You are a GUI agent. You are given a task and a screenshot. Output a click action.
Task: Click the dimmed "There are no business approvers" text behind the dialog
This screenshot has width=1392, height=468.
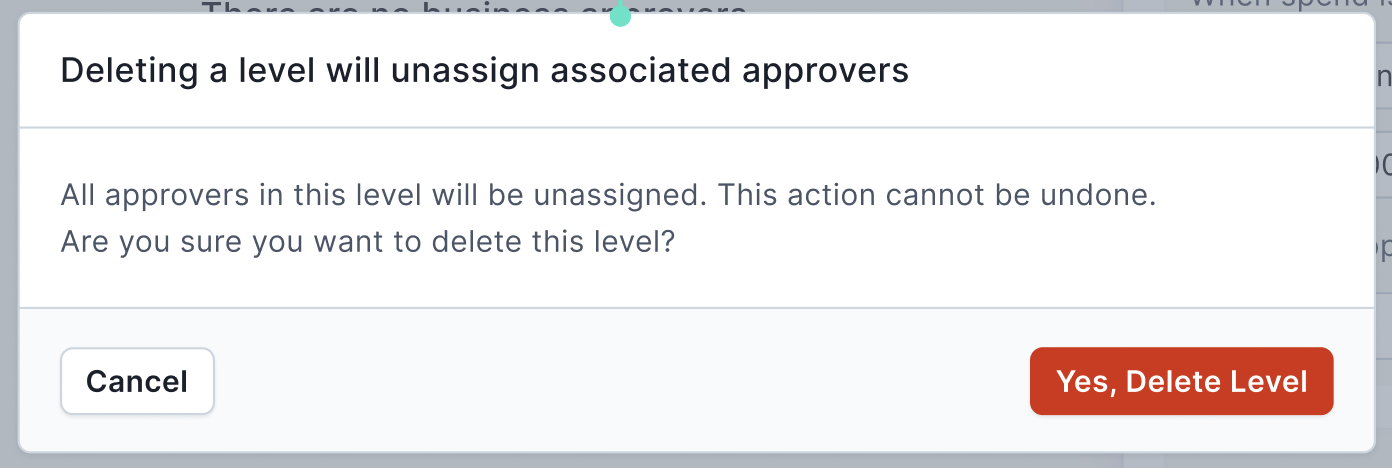(x=475, y=7)
